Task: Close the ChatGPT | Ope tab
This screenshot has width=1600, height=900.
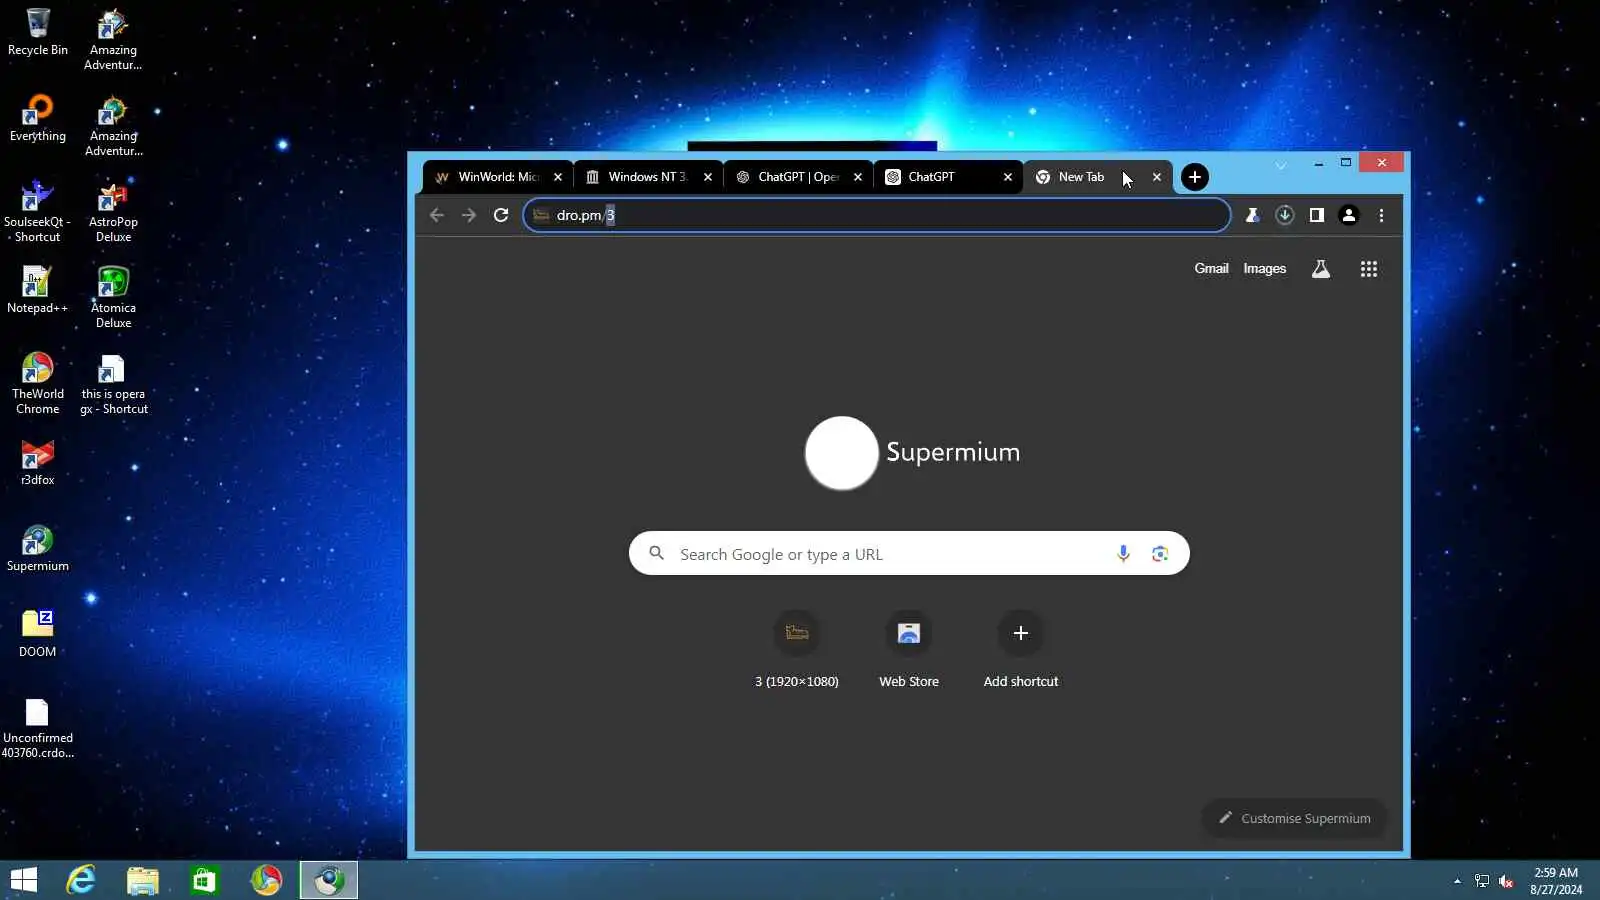Action: click(858, 177)
